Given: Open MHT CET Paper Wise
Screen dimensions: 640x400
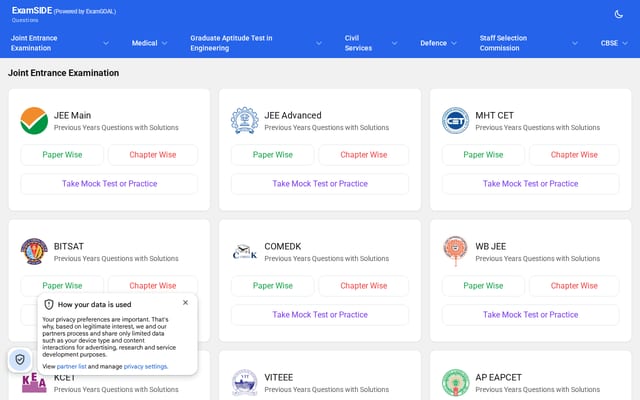Looking at the screenshot, I should [483, 155].
